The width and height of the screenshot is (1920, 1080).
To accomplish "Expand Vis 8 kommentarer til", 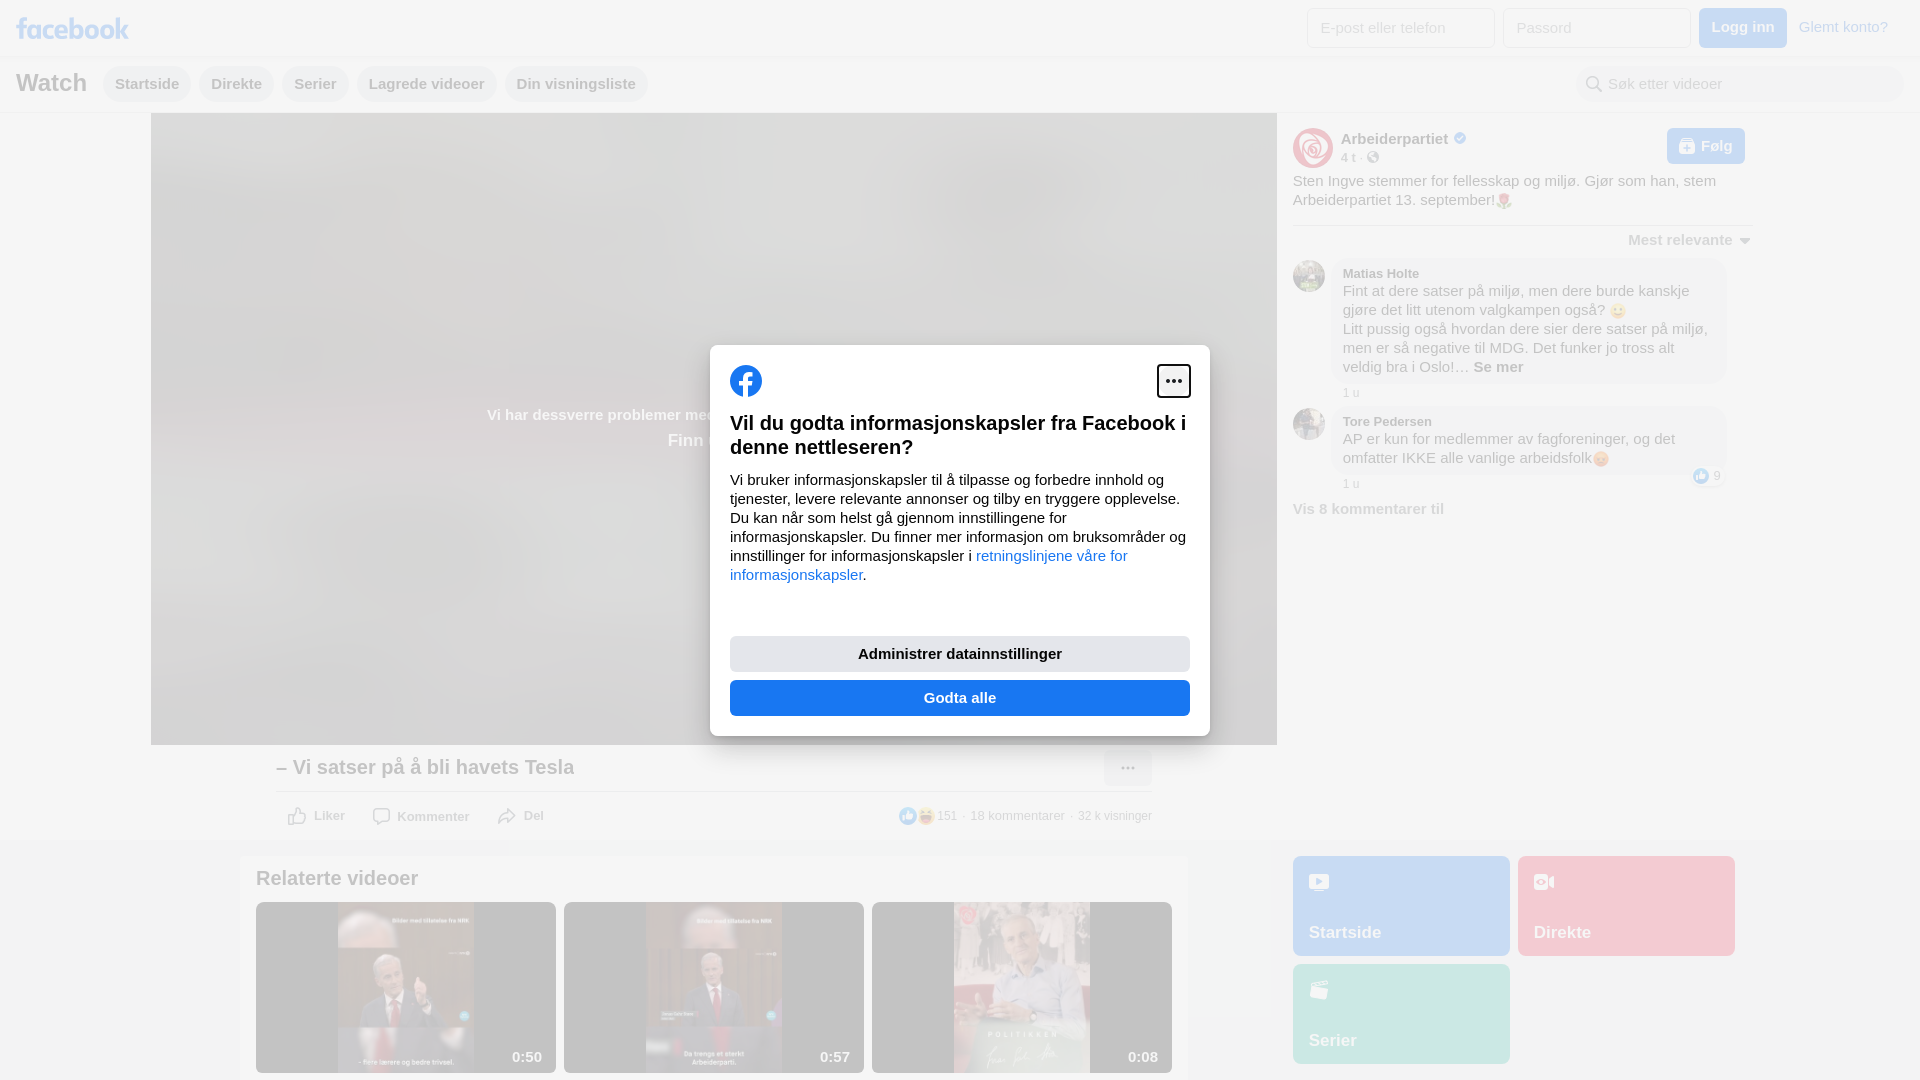I will click(1368, 509).
